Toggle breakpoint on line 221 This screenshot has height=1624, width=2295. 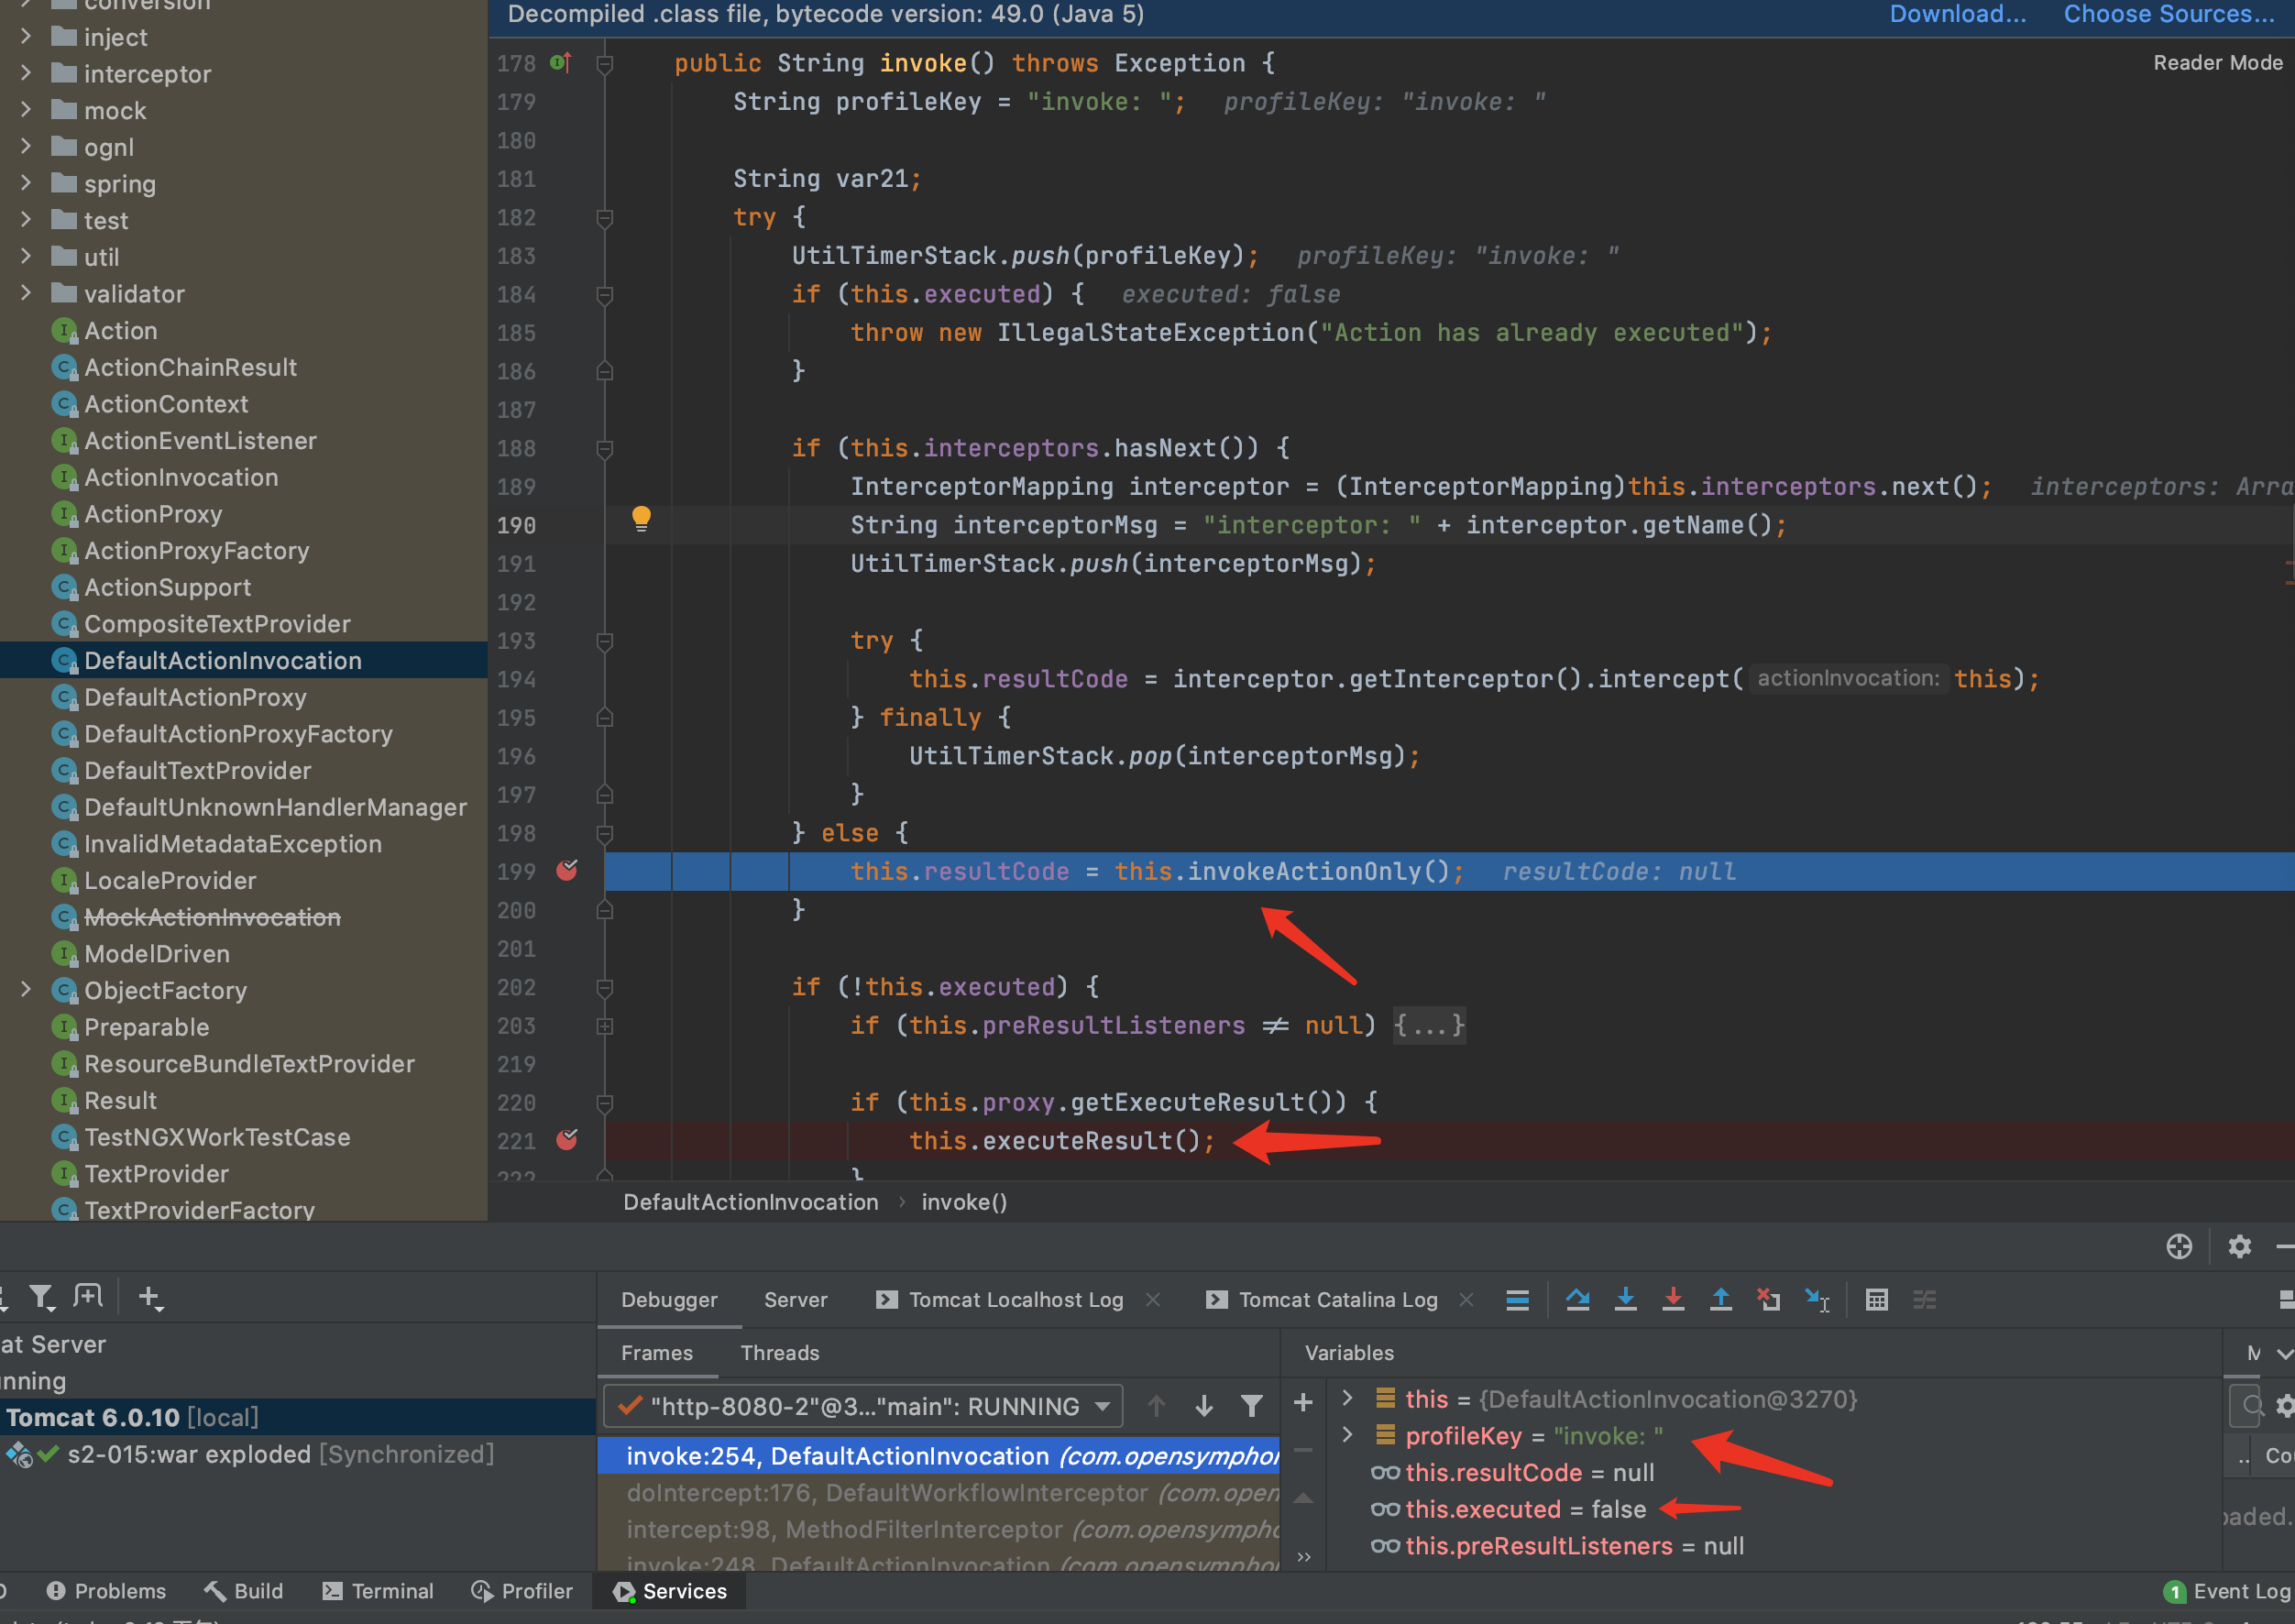(x=567, y=1139)
